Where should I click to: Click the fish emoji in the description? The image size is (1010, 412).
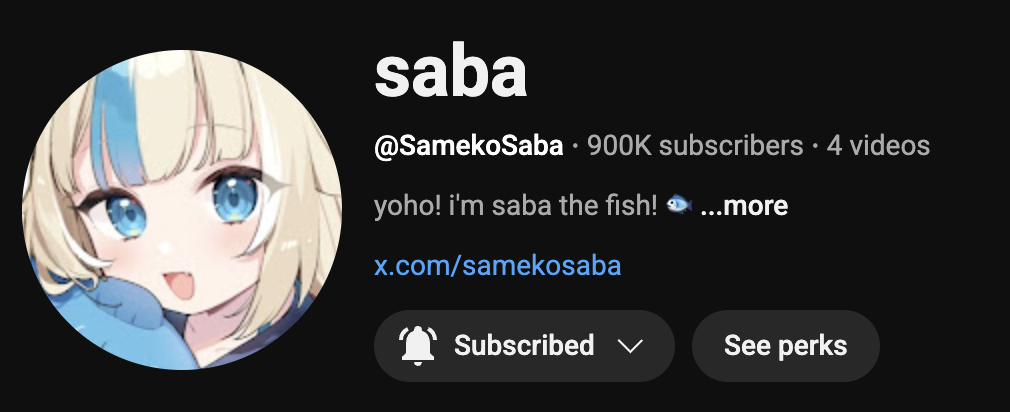tap(679, 205)
